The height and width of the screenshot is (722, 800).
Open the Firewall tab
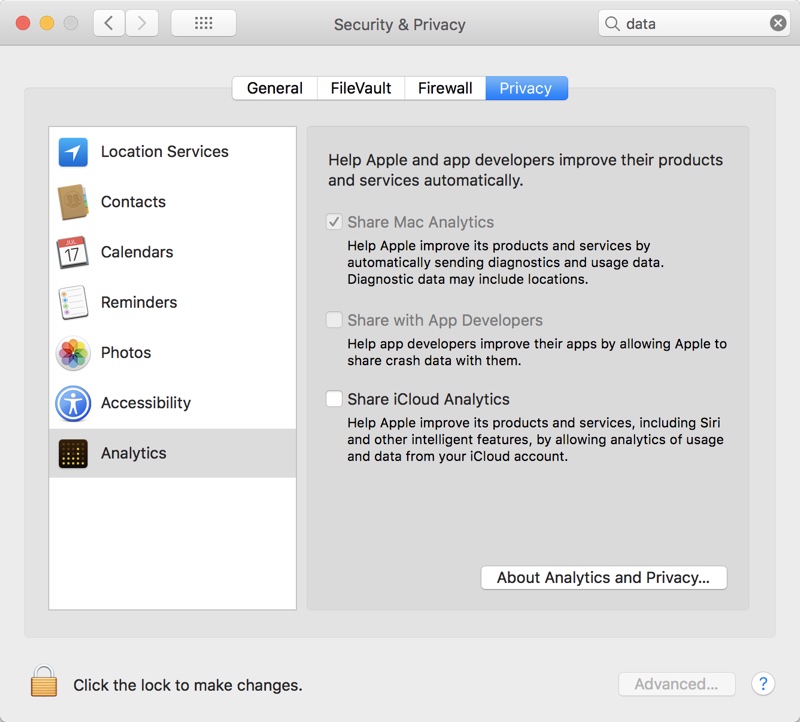(445, 88)
